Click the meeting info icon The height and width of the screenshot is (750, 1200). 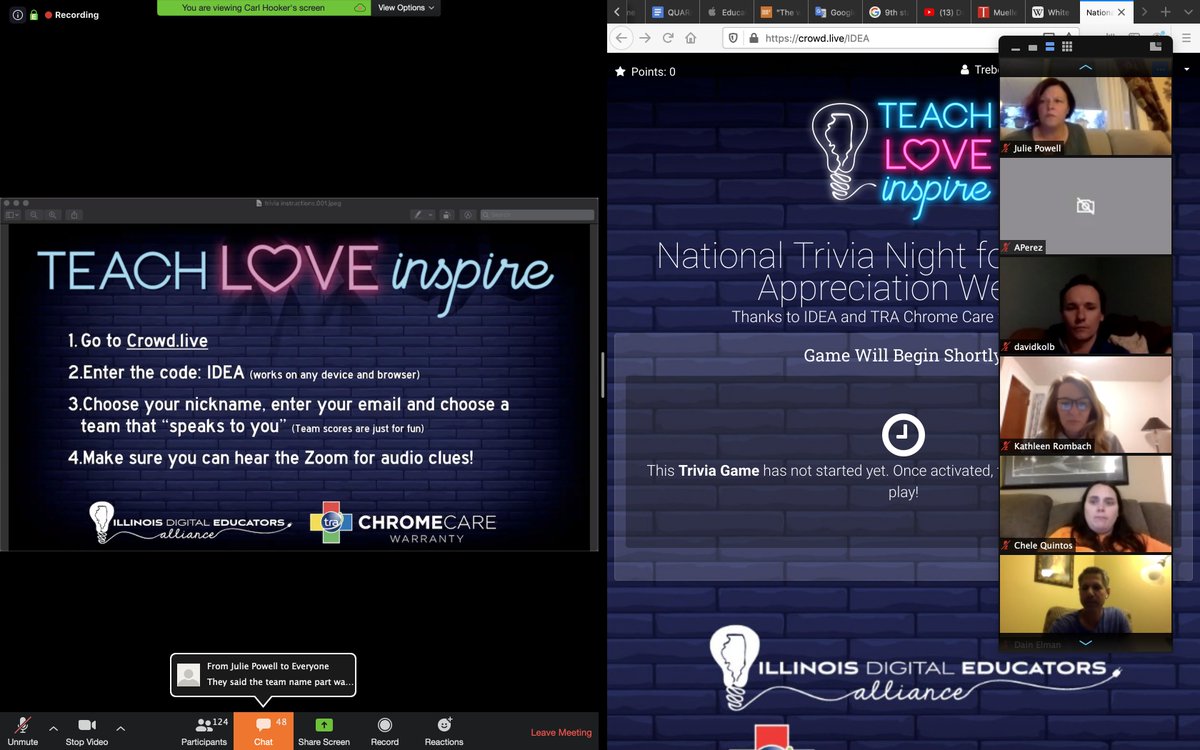pos(17,15)
